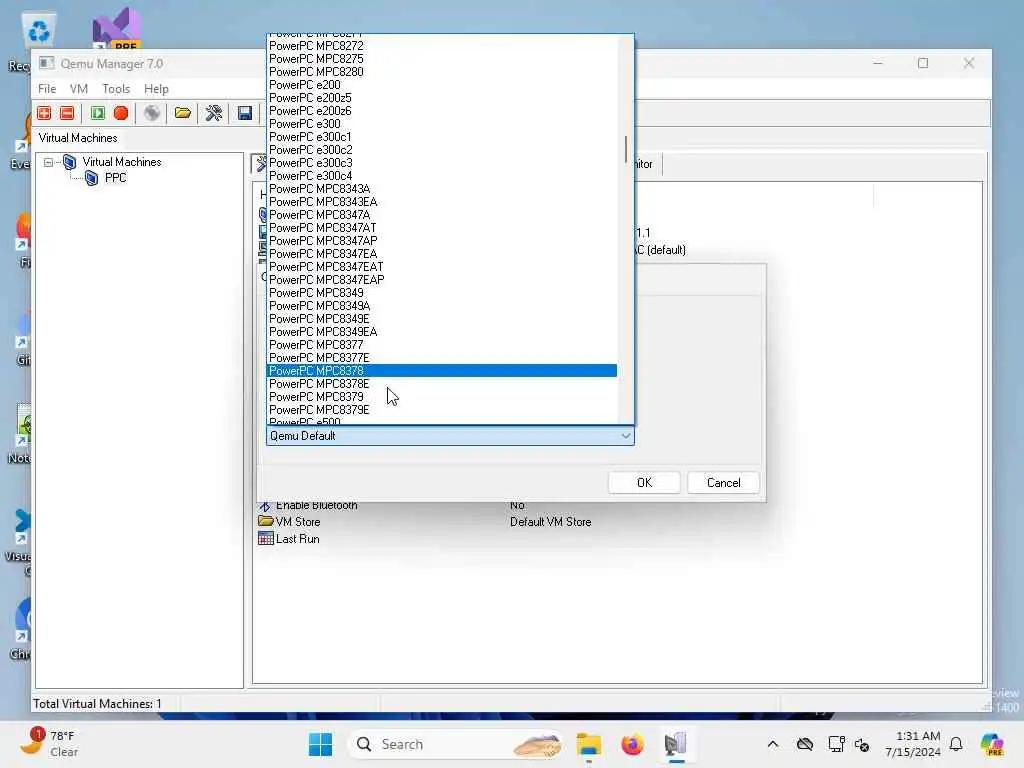Select PowerPC MPC8379E in the list
1024x768 pixels.
tap(442, 410)
